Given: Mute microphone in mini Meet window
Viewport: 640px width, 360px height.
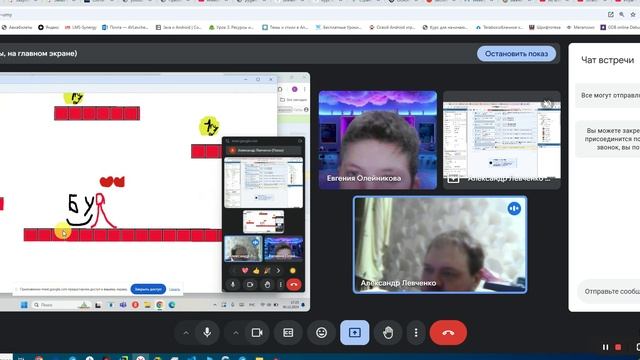Looking at the screenshot, I should [x=233, y=284].
